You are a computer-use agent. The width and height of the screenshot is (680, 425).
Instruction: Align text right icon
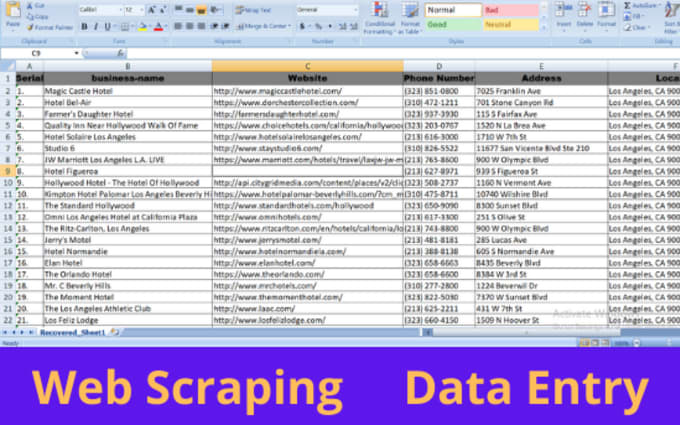[201, 26]
